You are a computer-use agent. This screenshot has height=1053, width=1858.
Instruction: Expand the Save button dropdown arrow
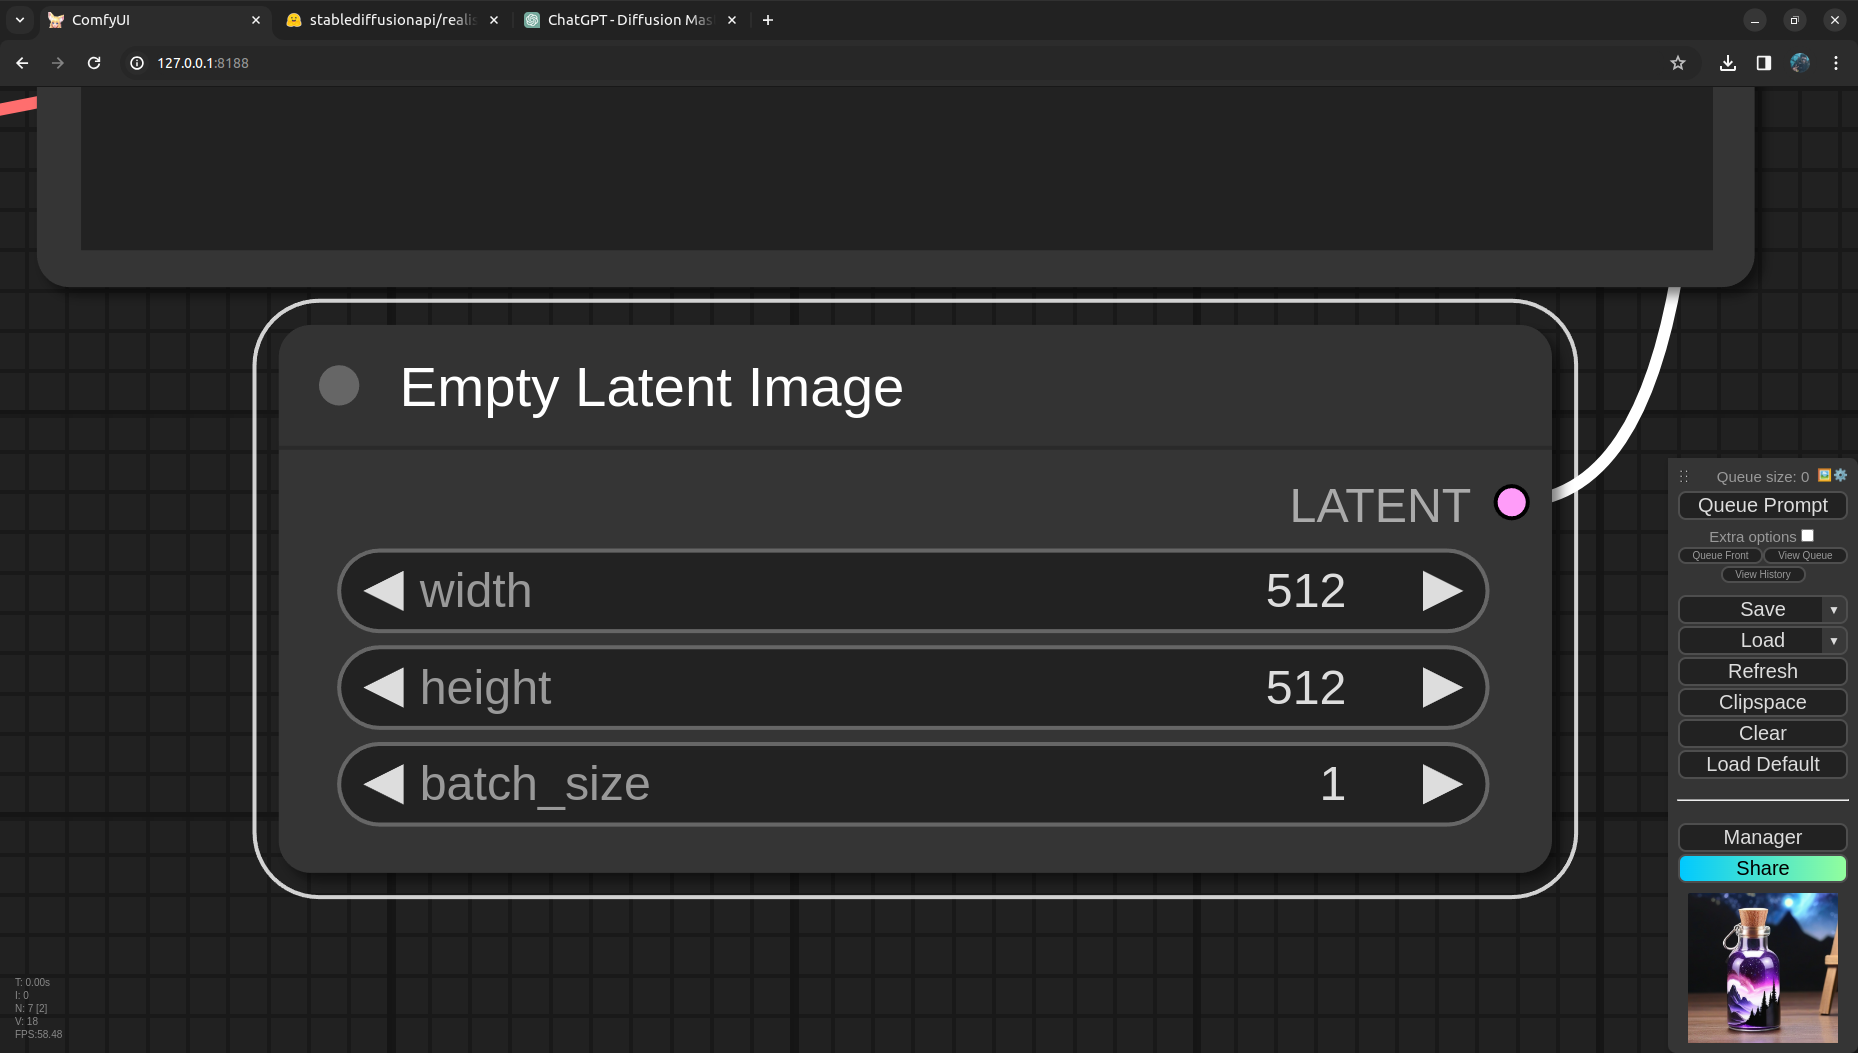pos(1834,610)
